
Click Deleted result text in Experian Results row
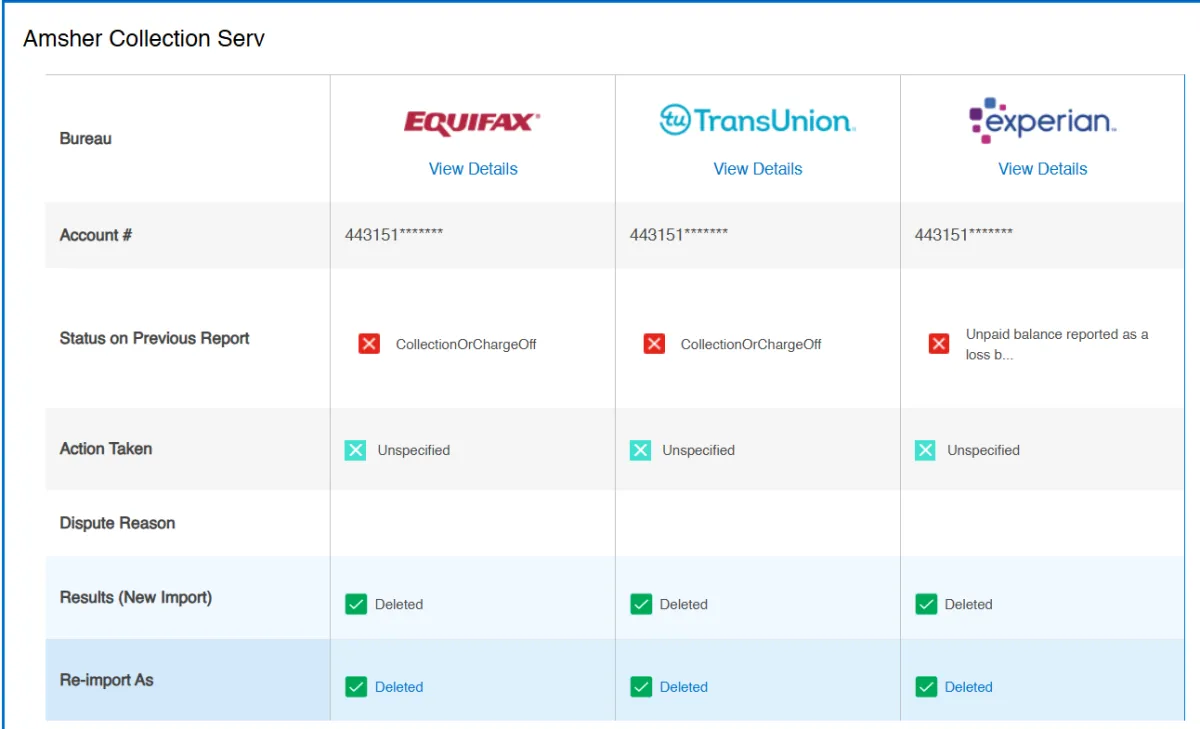pyautogui.click(x=969, y=604)
